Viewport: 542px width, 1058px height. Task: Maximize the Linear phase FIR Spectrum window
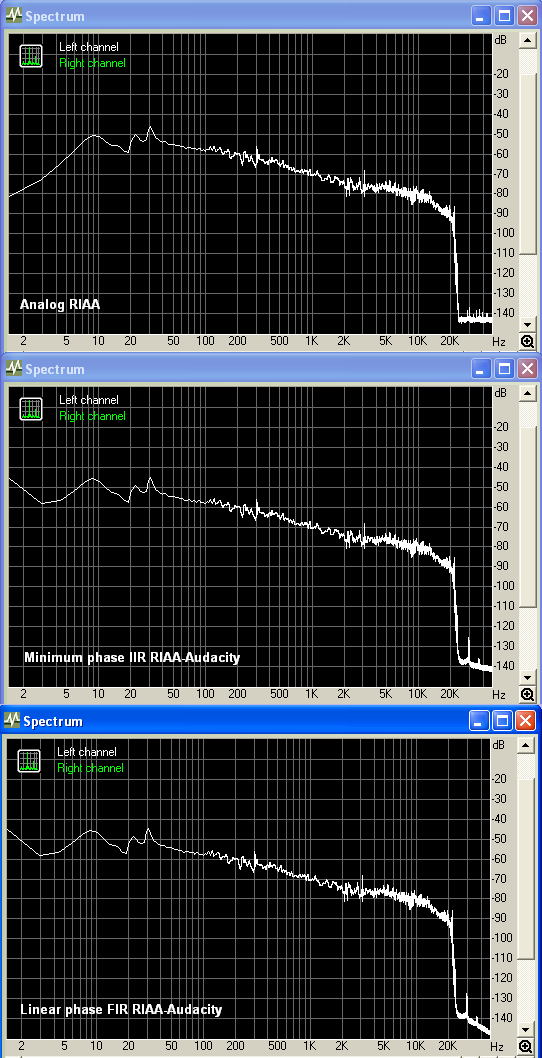[x=502, y=721]
